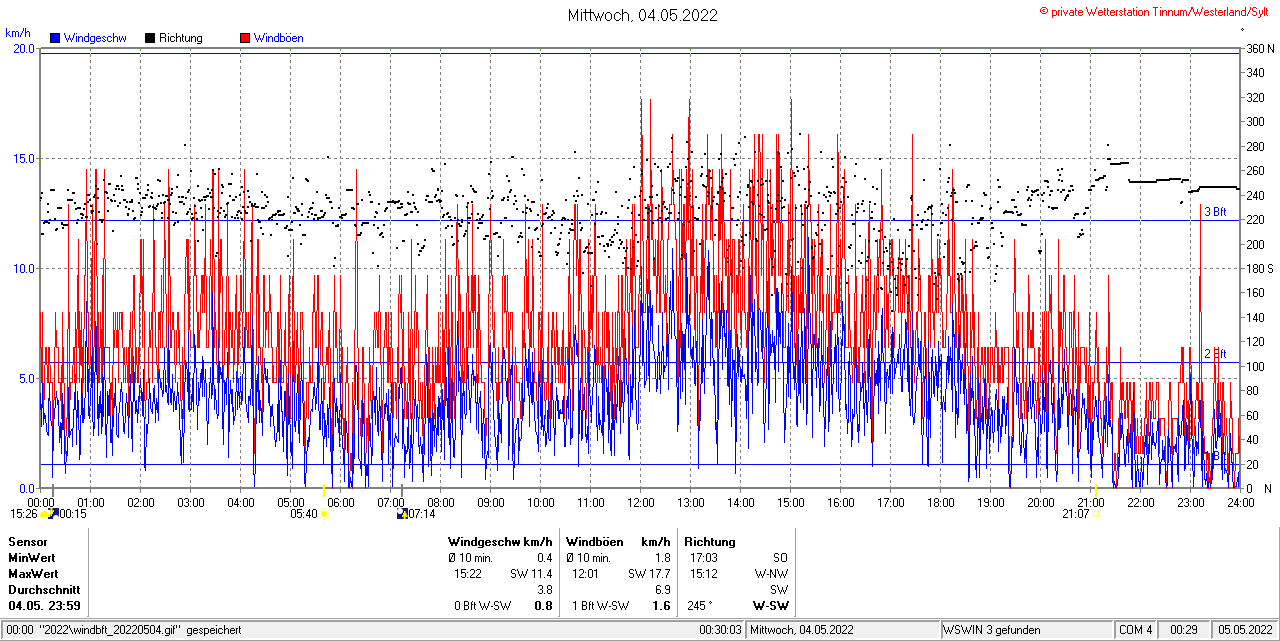
Task: Click the 15:00 time axis label
Action: click(791, 502)
